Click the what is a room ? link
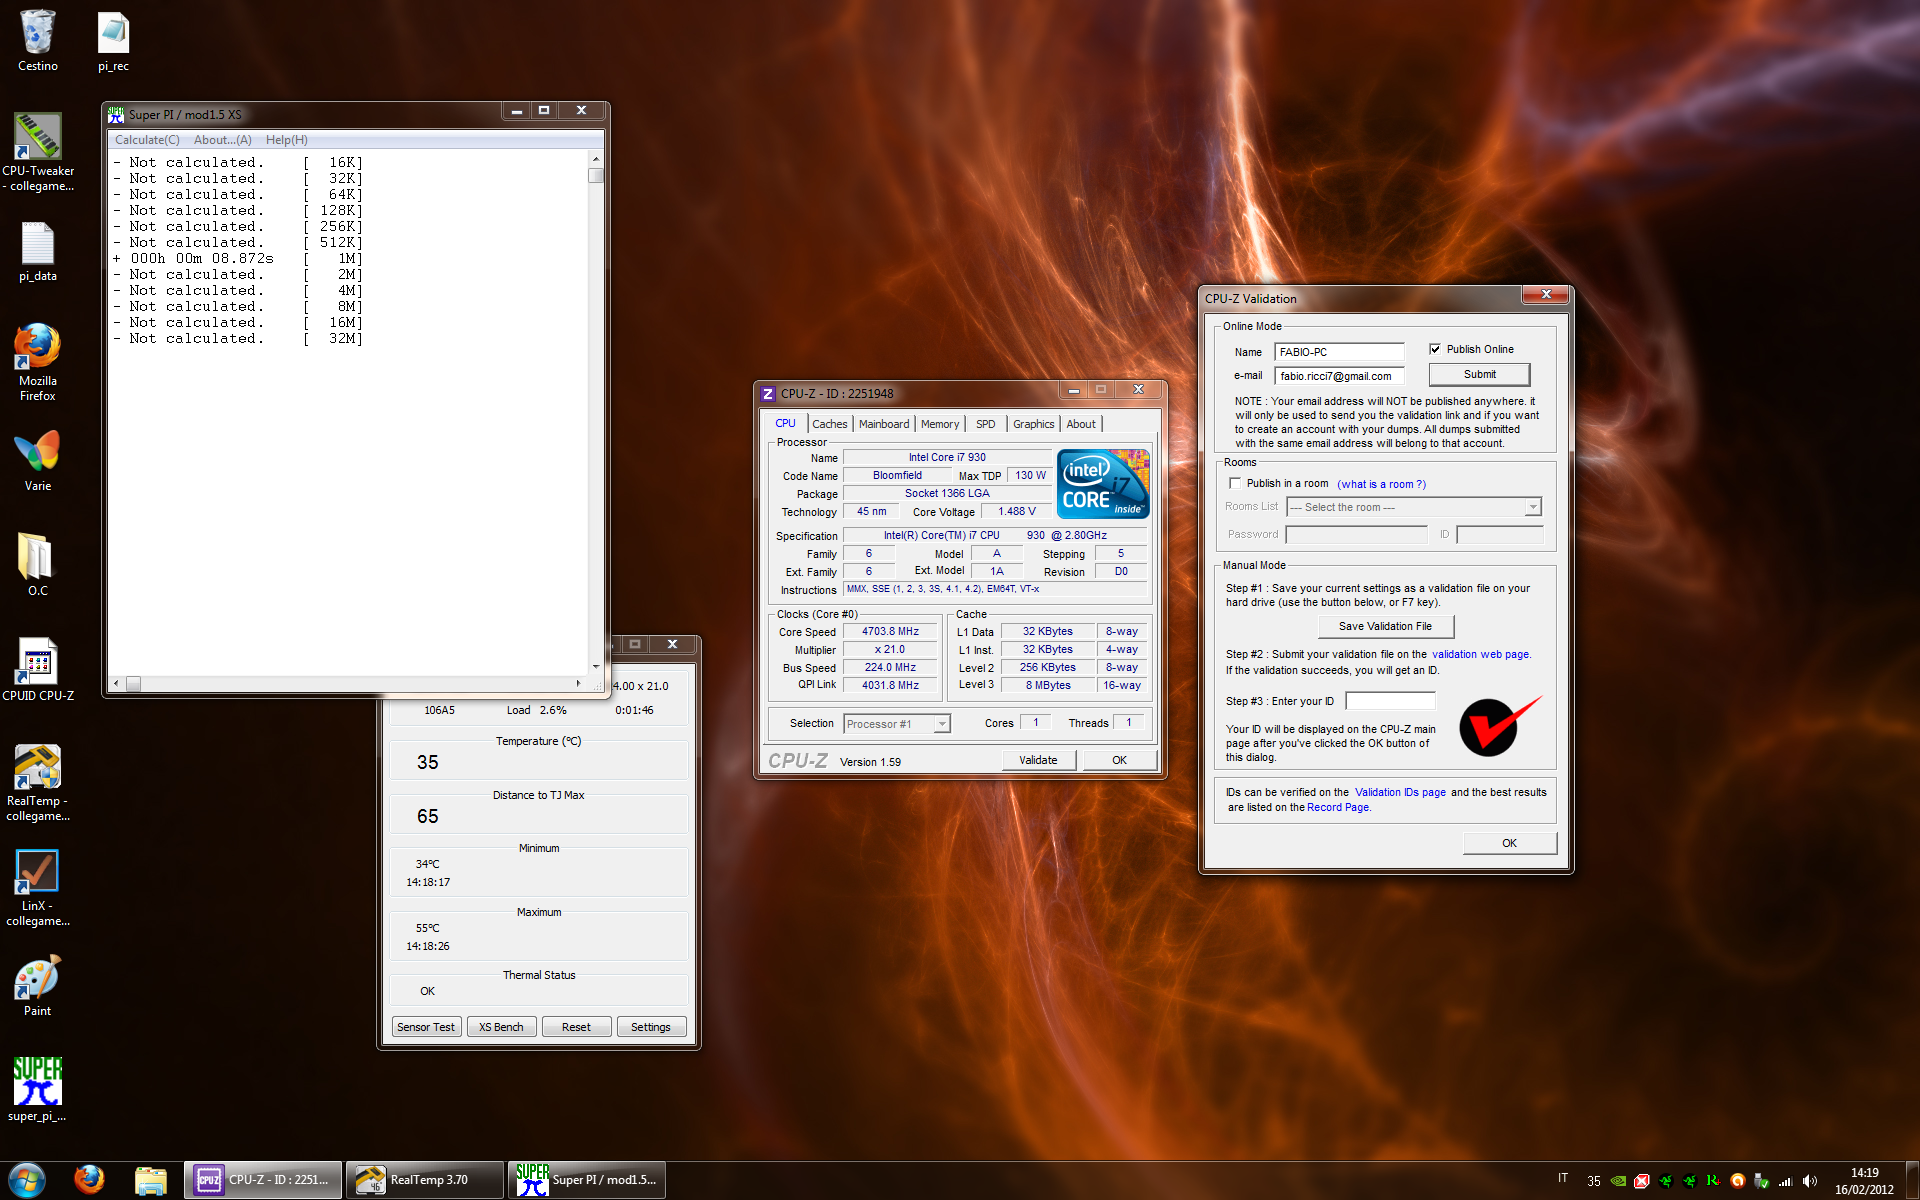 click(x=1381, y=484)
